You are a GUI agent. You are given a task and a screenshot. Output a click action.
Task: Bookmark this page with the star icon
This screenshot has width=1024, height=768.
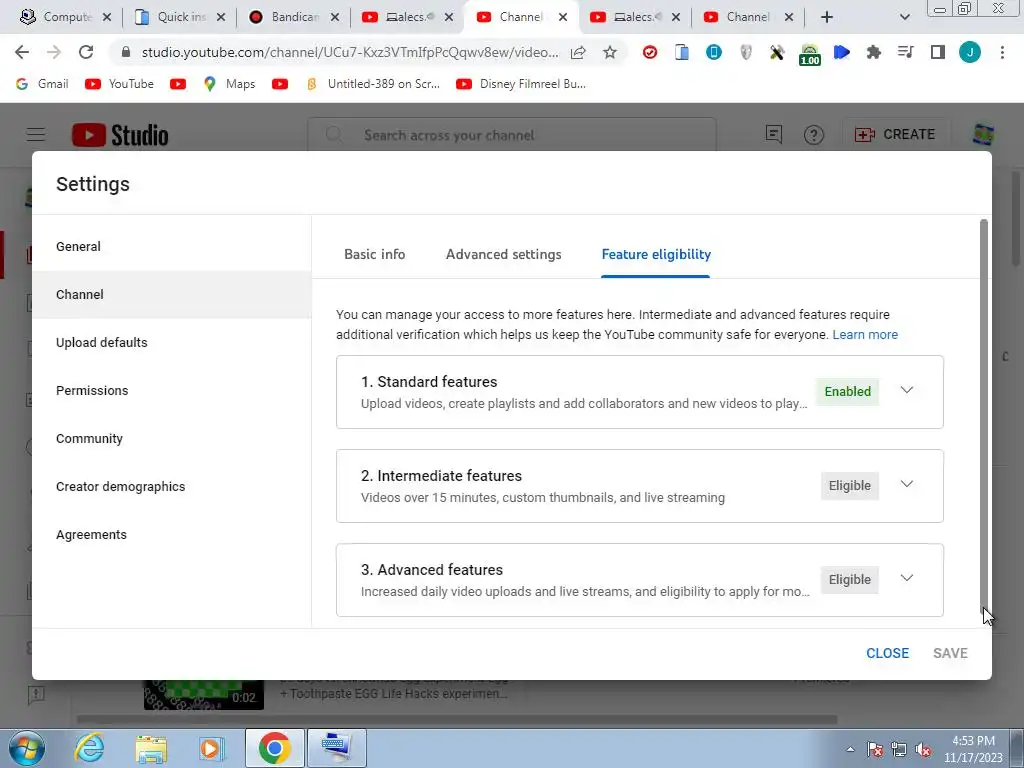(610, 52)
